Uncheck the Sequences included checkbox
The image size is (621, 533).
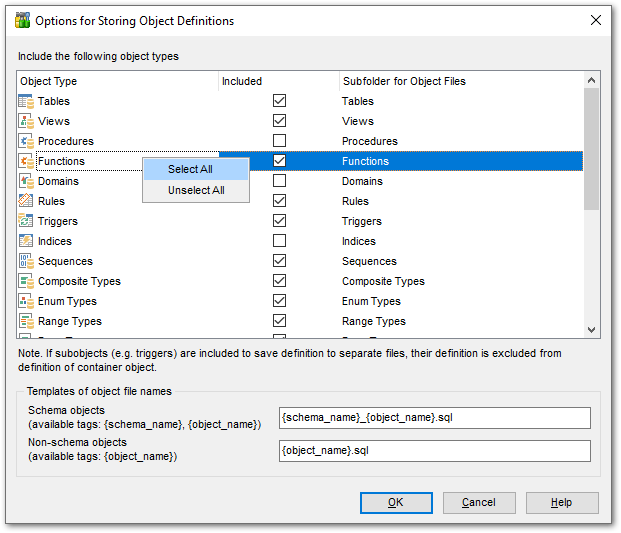pos(279,261)
